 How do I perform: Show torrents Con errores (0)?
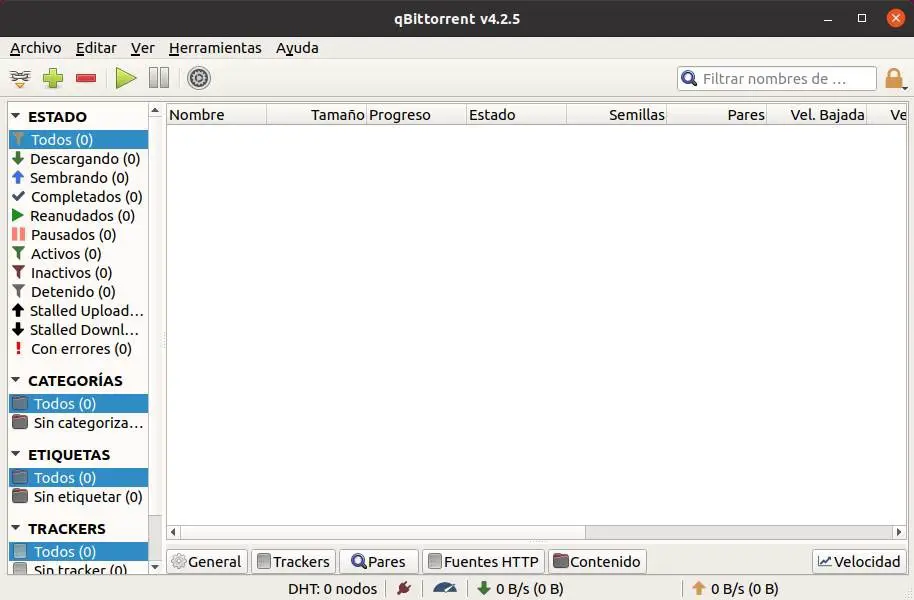pos(78,349)
